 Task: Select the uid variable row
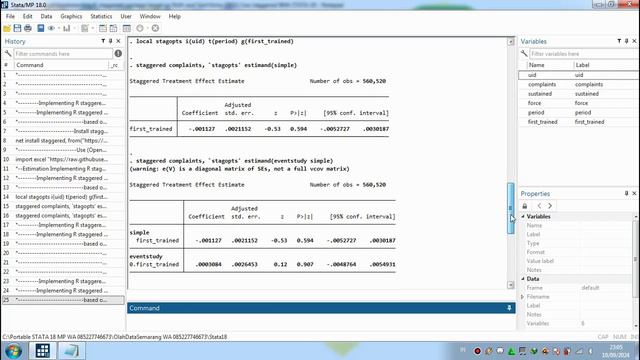579,75
